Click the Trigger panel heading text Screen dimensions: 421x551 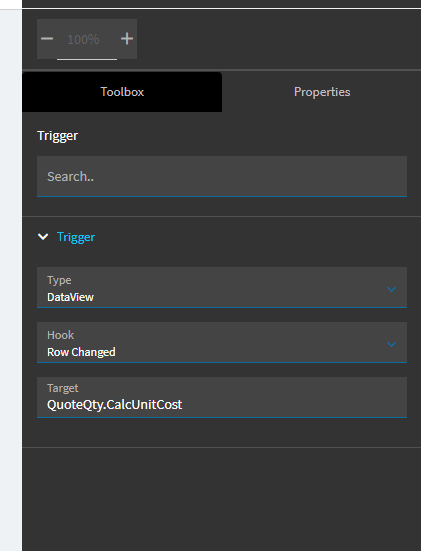point(58,136)
